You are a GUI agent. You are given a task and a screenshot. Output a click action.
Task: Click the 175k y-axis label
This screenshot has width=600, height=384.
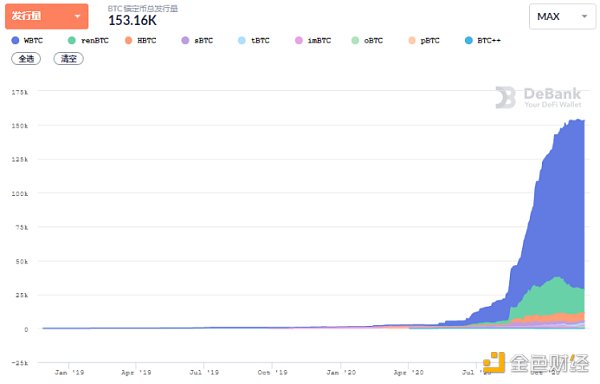(20, 92)
